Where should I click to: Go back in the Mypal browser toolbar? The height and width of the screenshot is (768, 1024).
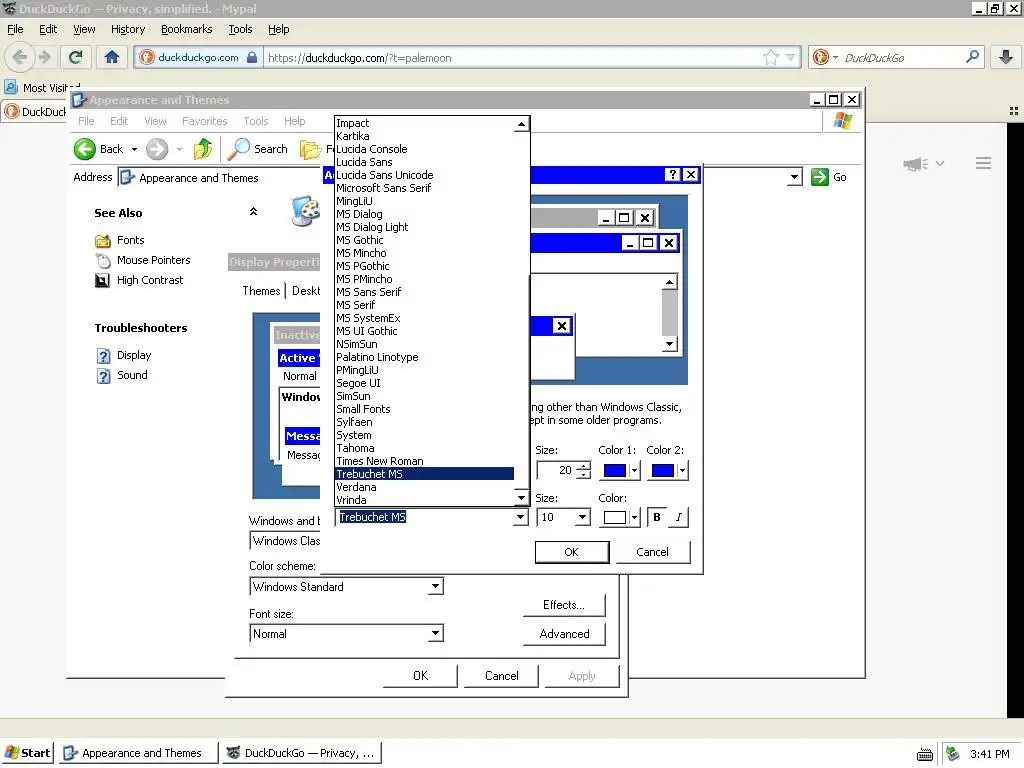[x=20, y=57]
